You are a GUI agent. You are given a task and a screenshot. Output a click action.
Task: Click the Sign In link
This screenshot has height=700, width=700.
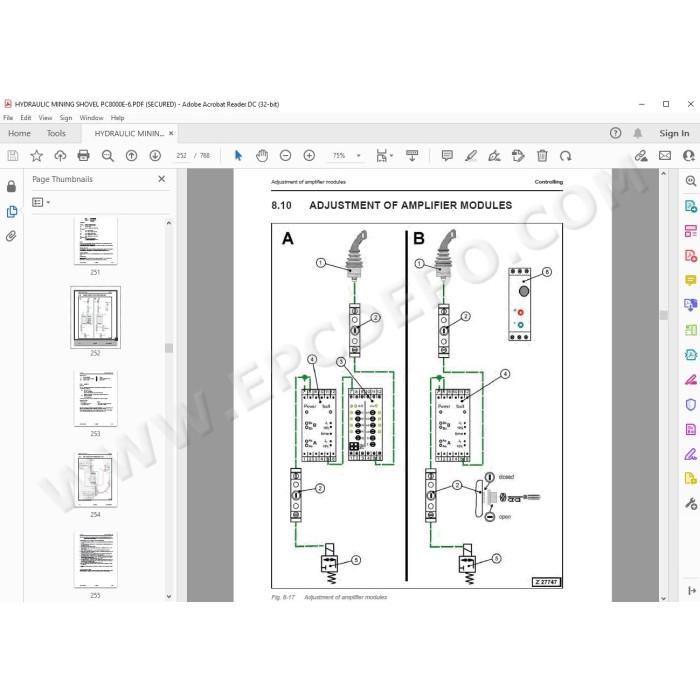coord(674,133)
